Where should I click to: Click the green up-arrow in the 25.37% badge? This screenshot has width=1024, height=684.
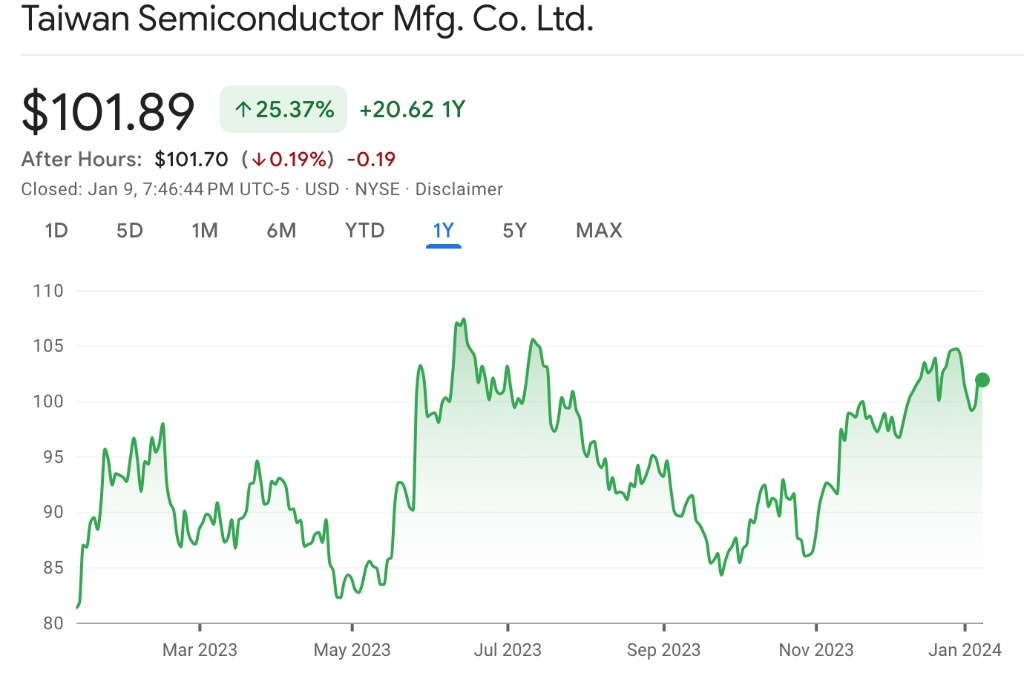pos(243,110)
